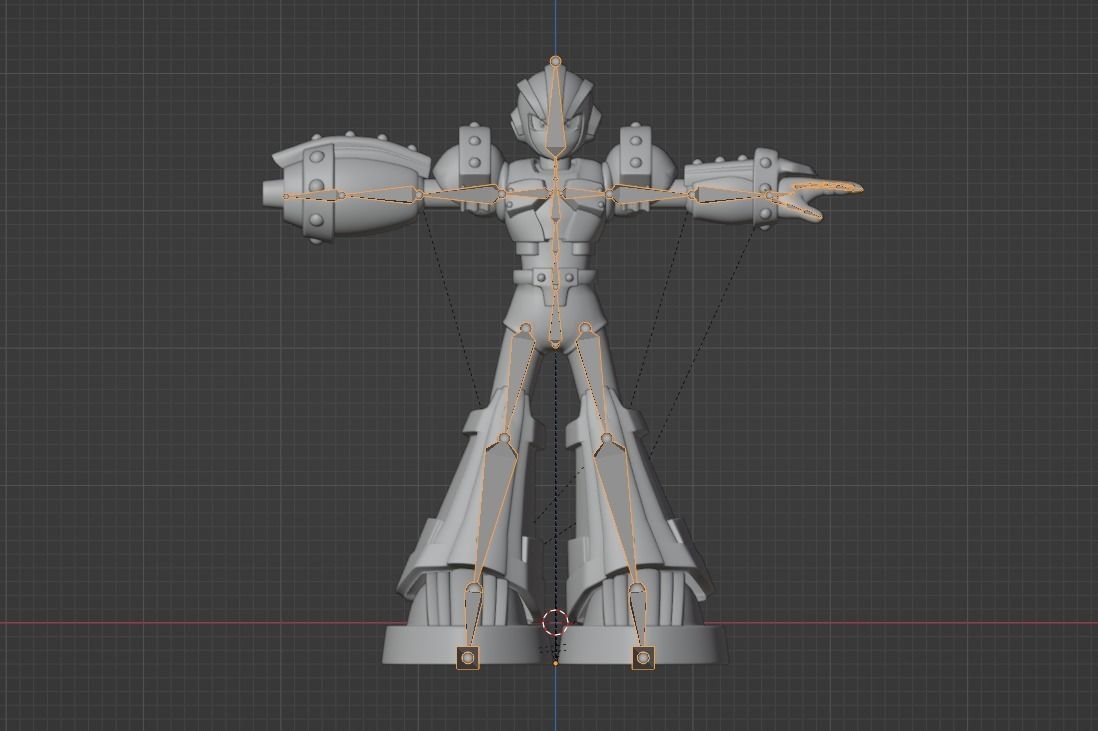Viewport: 1098px width, 731px height.
Task: Select the head bone inside the helmet
Action: tap(555, 112)
